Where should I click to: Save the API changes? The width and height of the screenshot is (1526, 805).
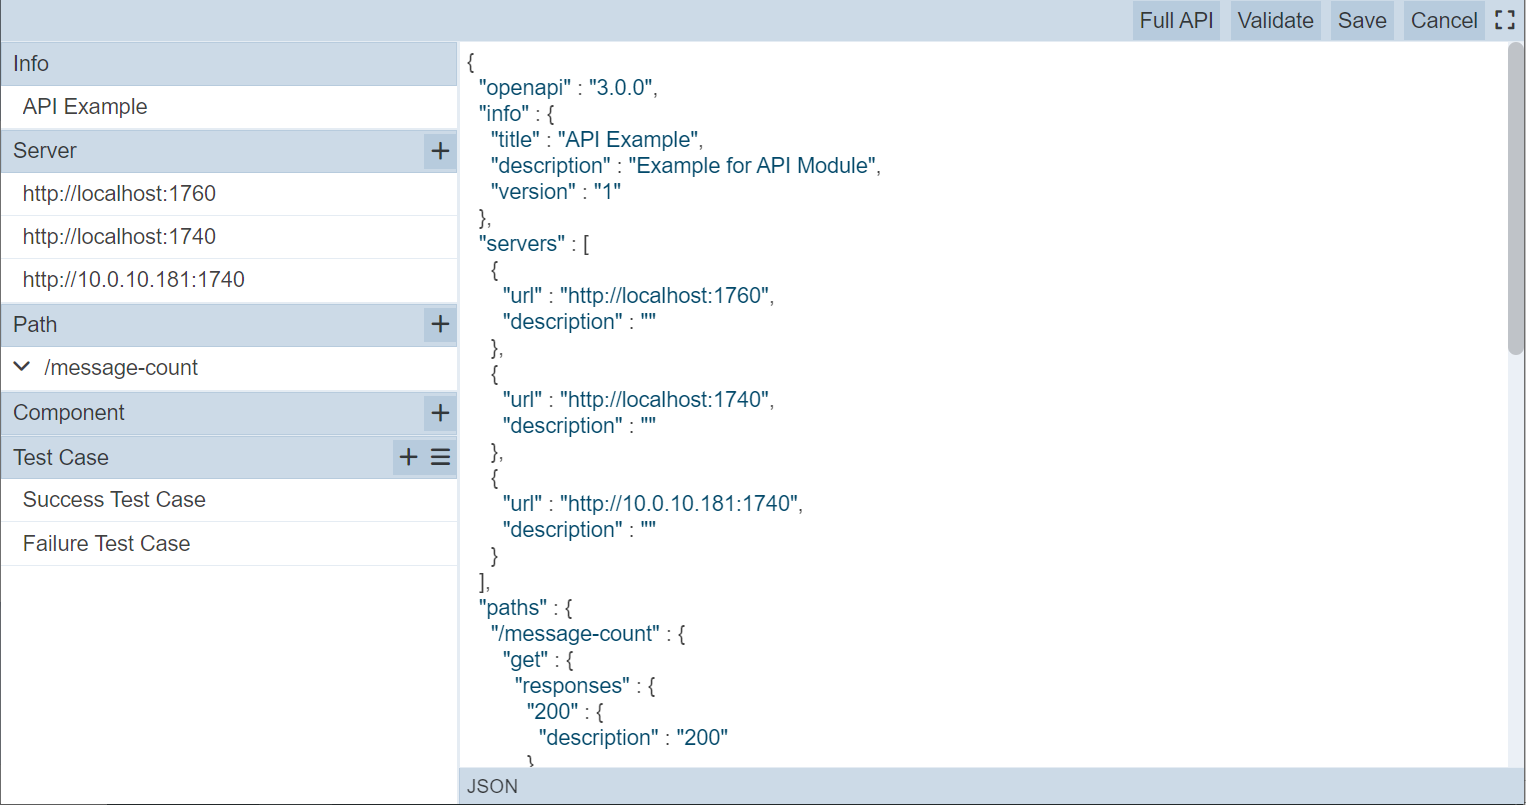(x=1362, y=20)
